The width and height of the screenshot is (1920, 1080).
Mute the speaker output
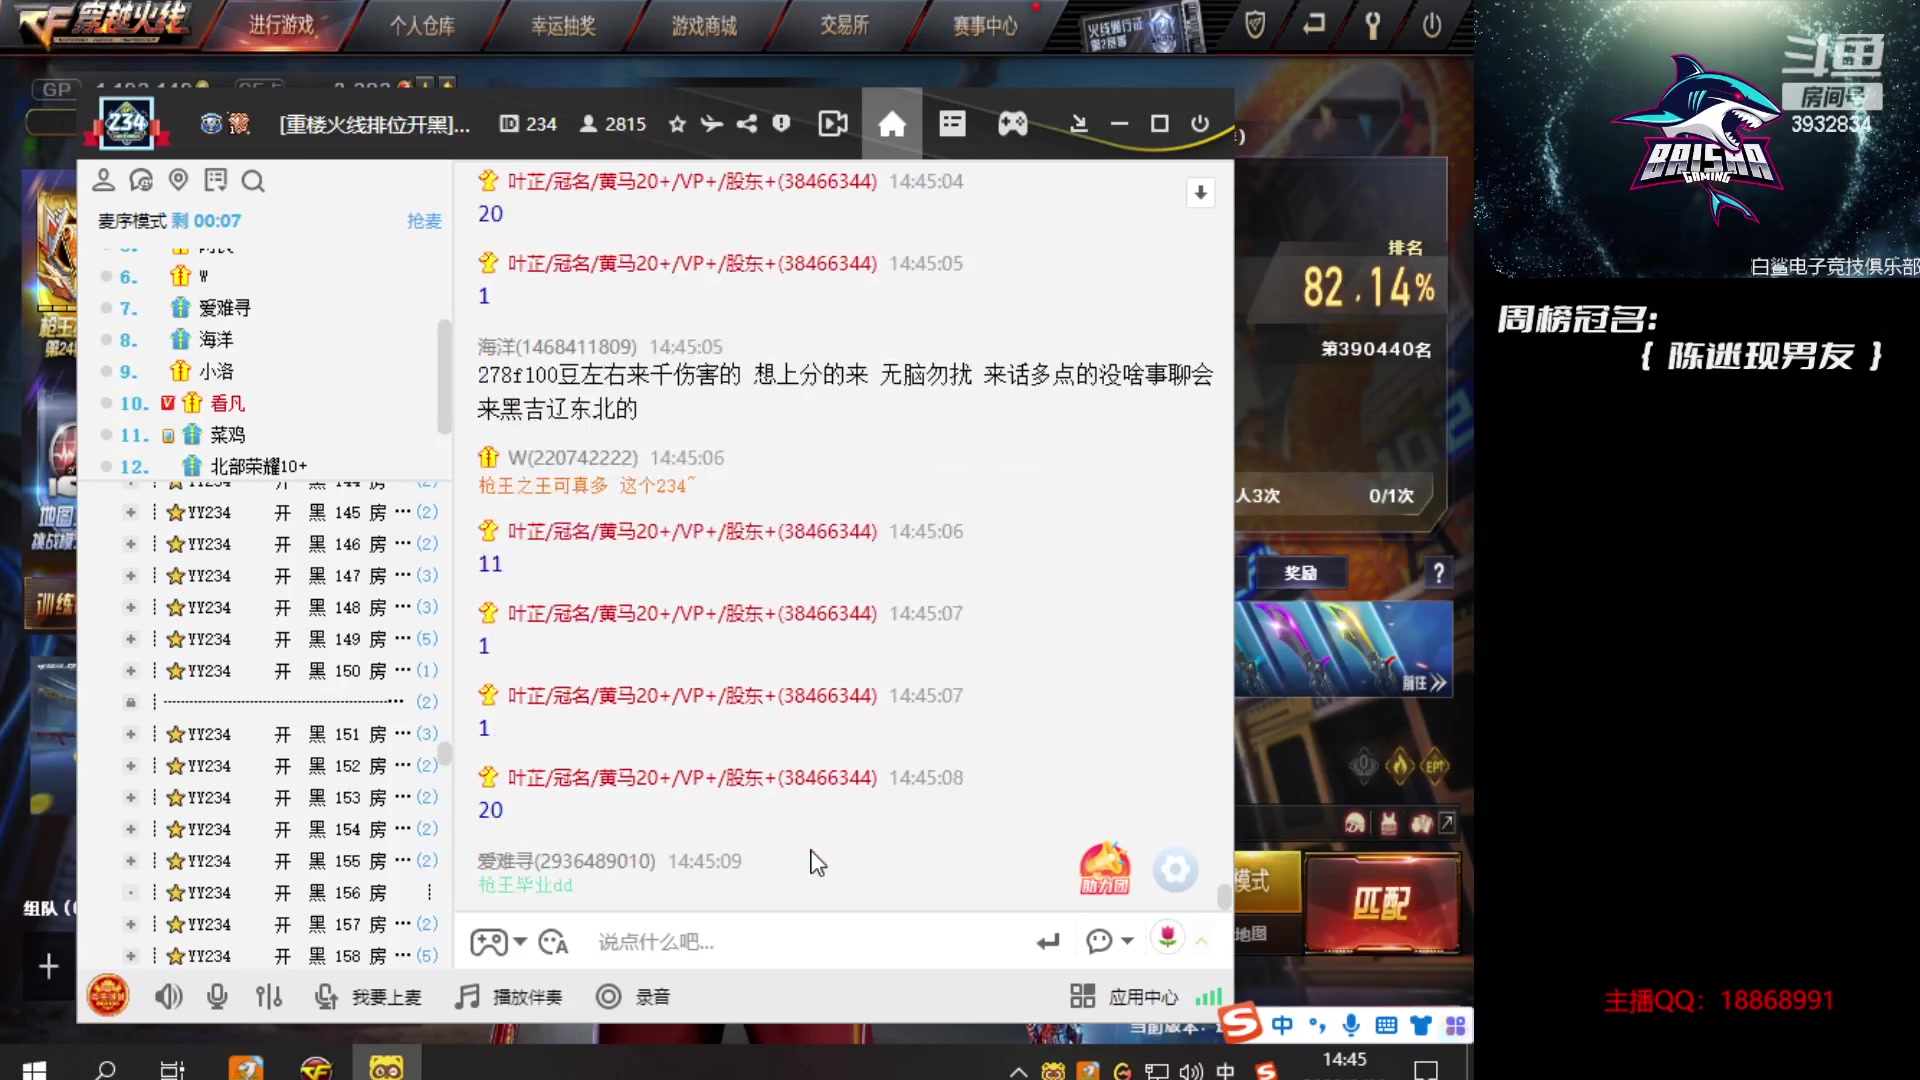[168, 997]
